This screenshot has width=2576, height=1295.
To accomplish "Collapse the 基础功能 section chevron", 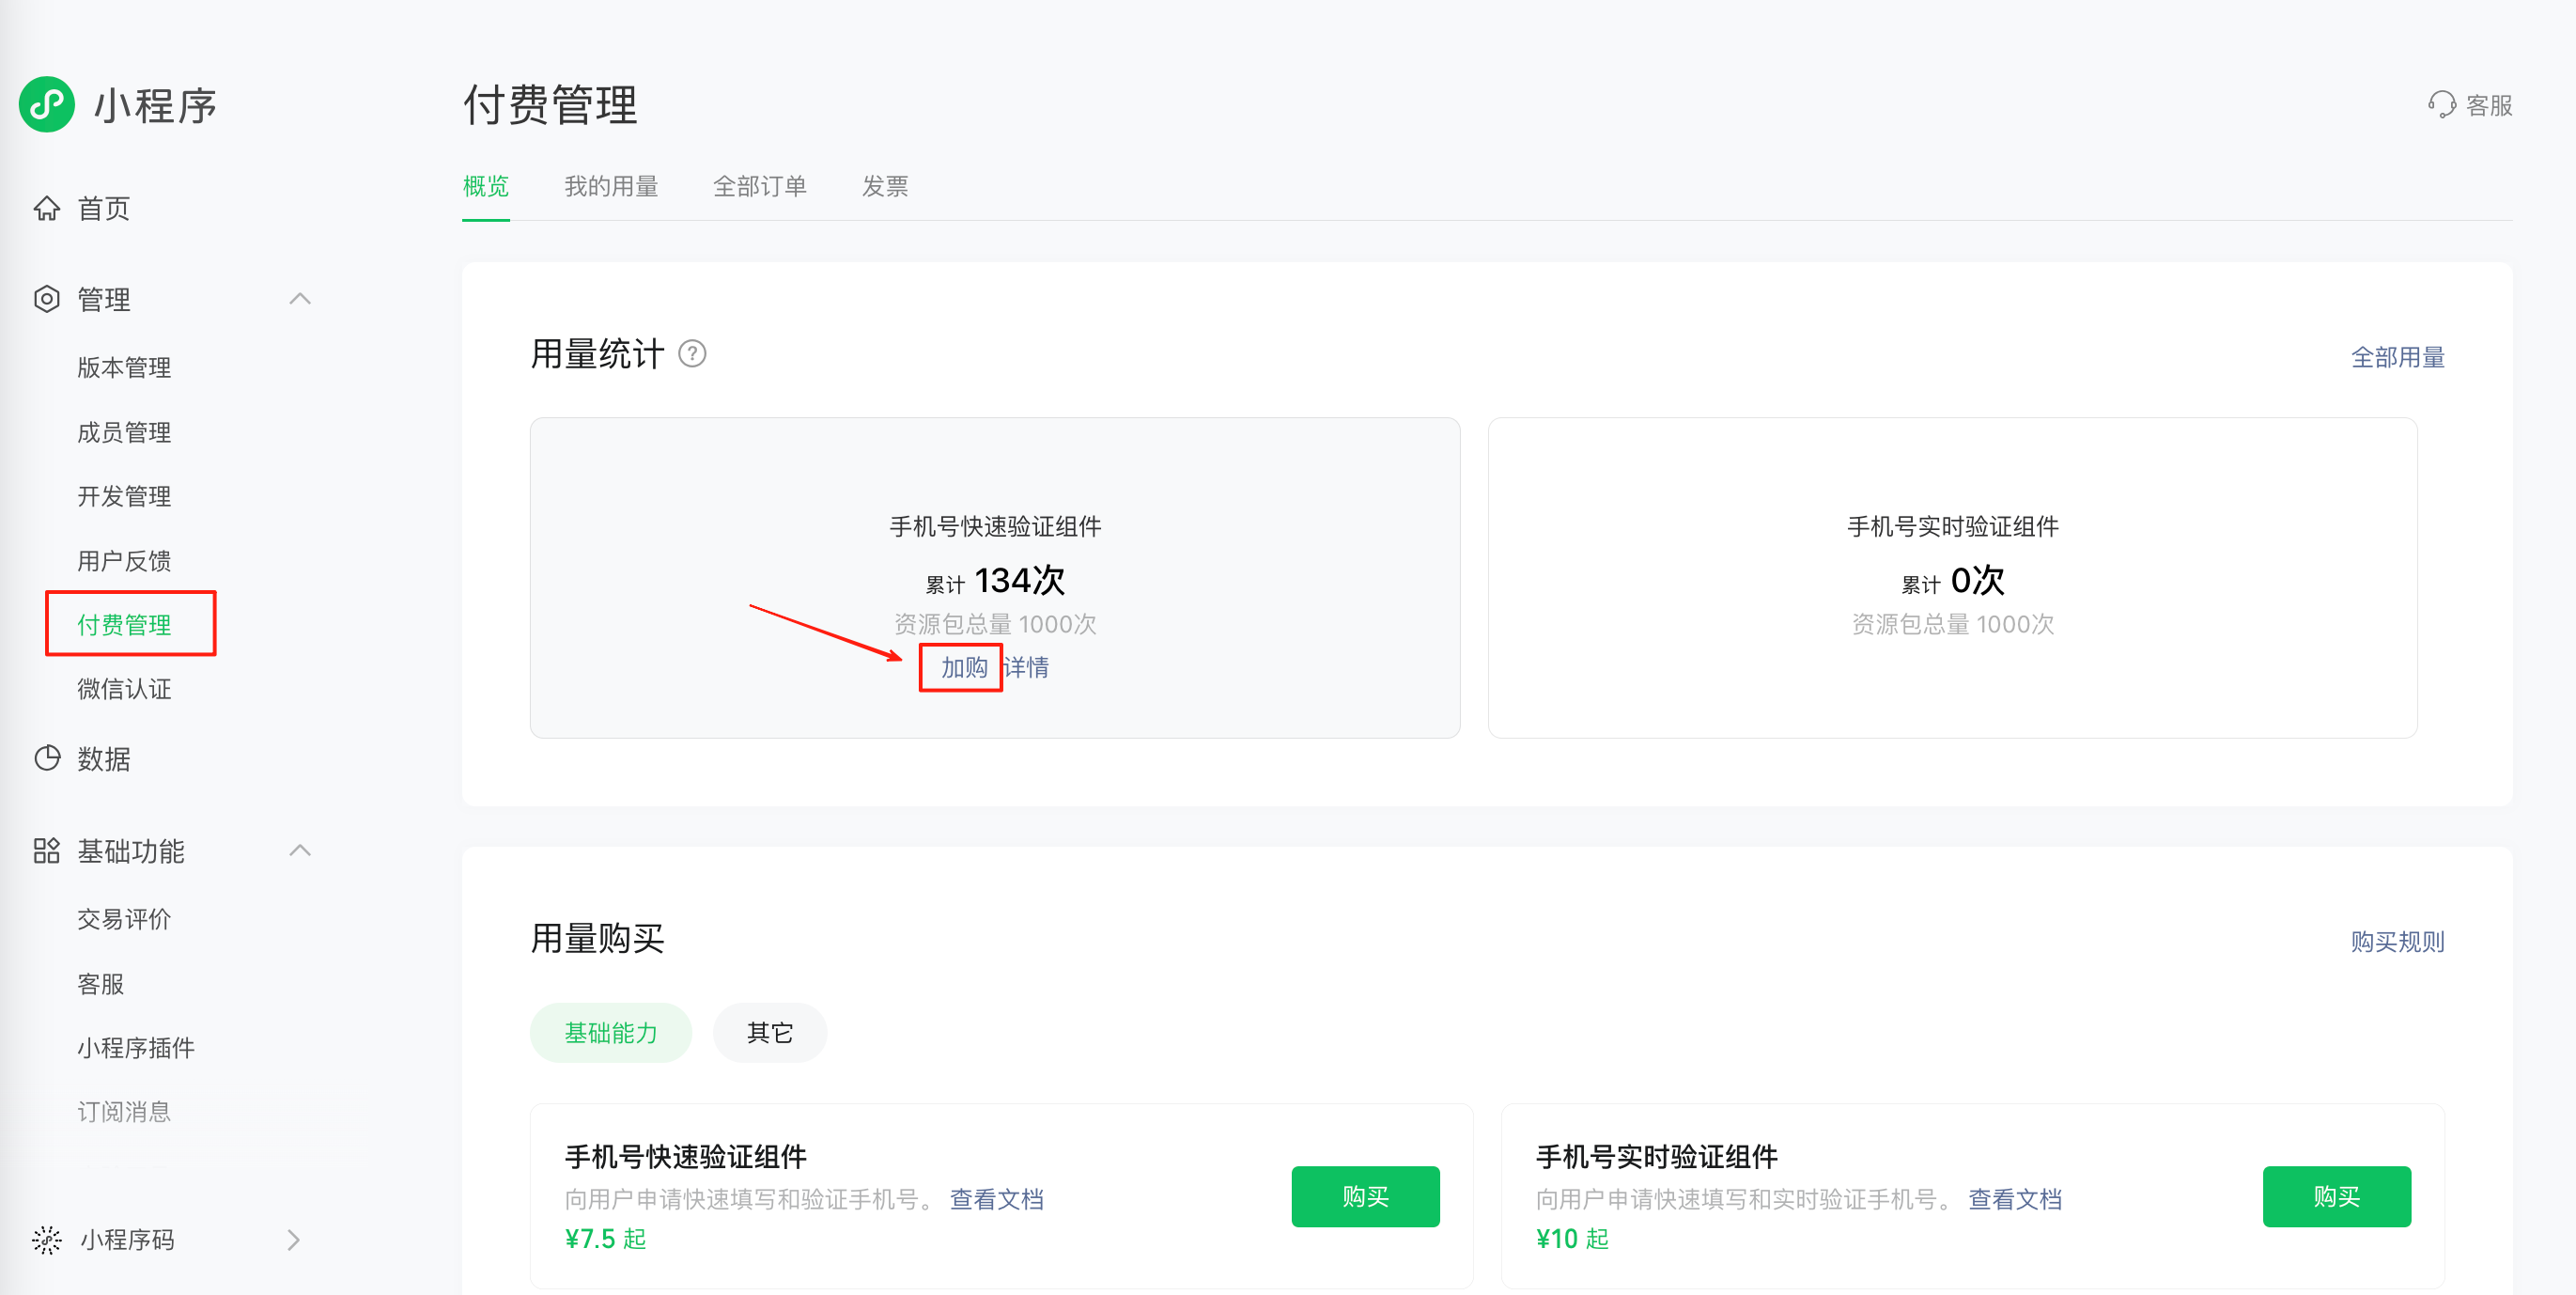I will point(300,851).
